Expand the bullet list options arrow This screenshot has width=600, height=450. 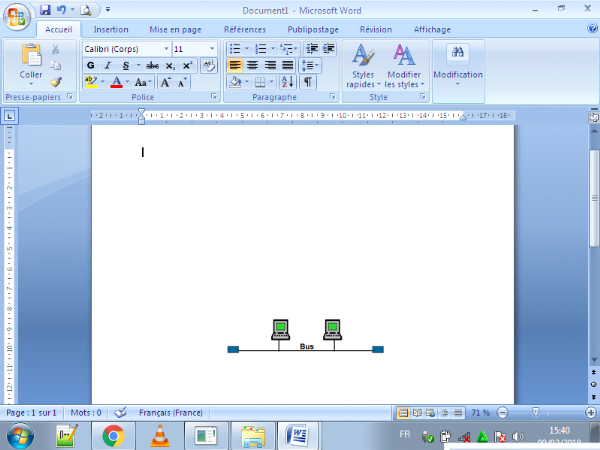(x=246, y=49)
